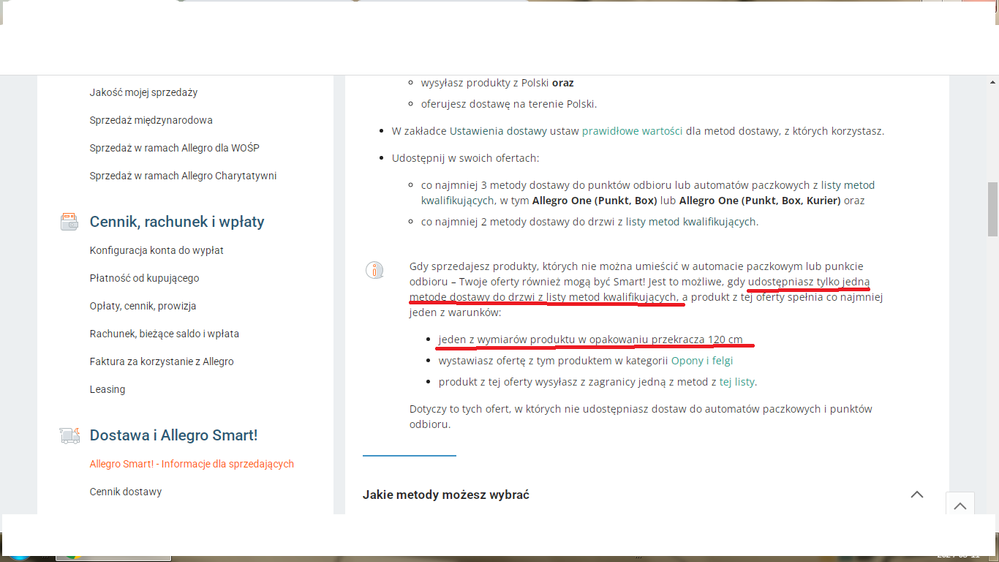This screenshot has height=562, width=999.
Task: Collapse the 'Jakie metody możesz wybrać' section
Action: point(916,495)
